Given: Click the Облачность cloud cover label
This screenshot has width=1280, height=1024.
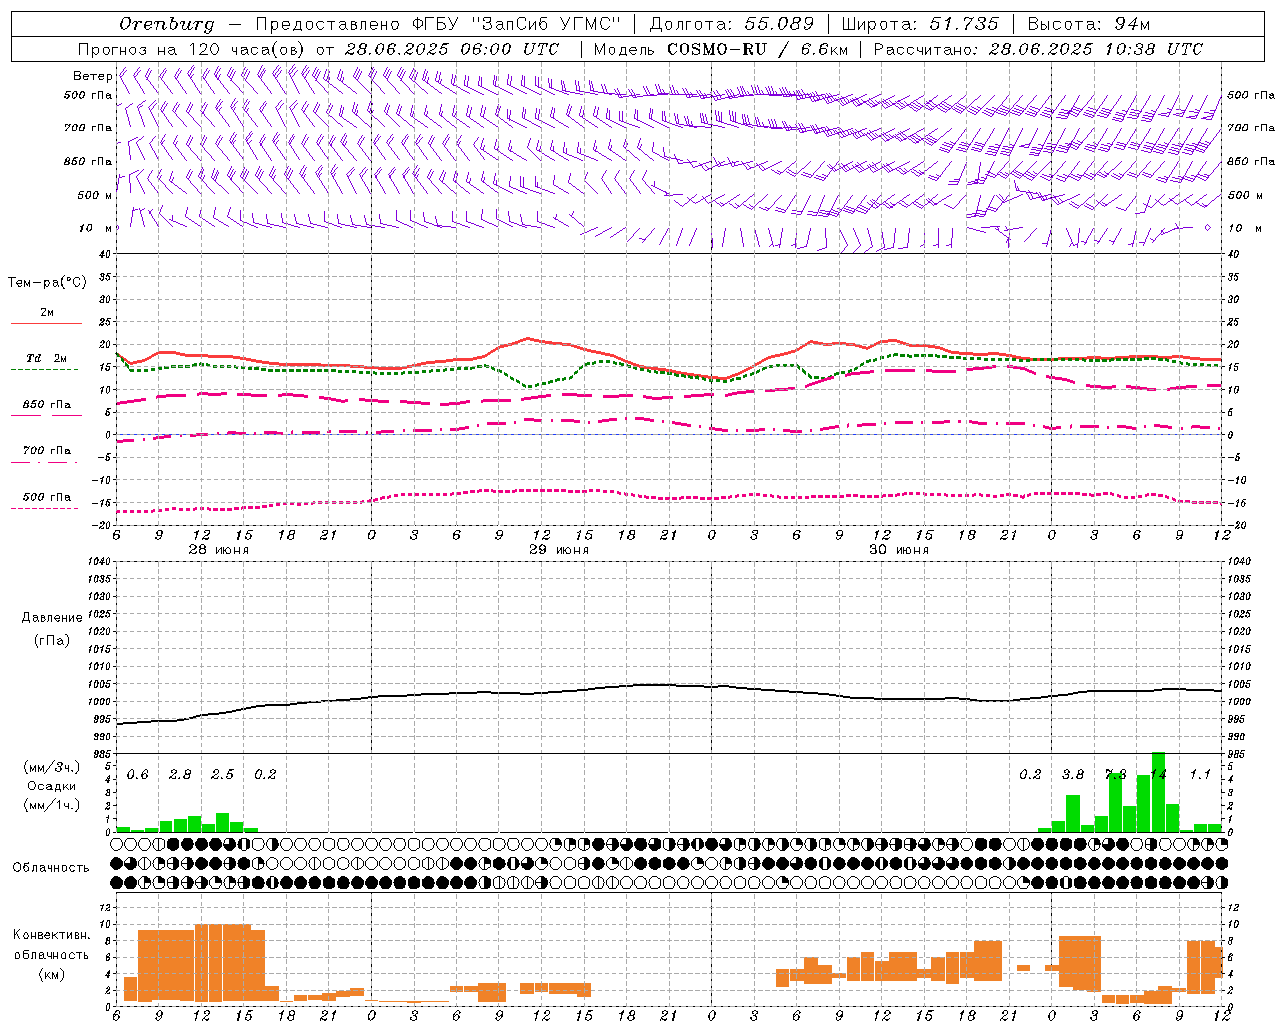Looking at the screenshot, I should click(51, 868).
